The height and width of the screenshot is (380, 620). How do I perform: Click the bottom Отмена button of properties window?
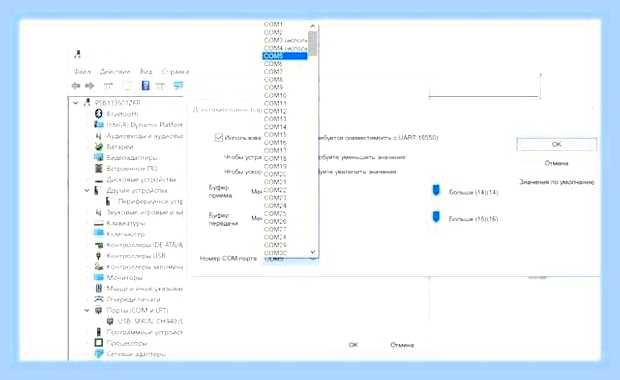[402, 345]
